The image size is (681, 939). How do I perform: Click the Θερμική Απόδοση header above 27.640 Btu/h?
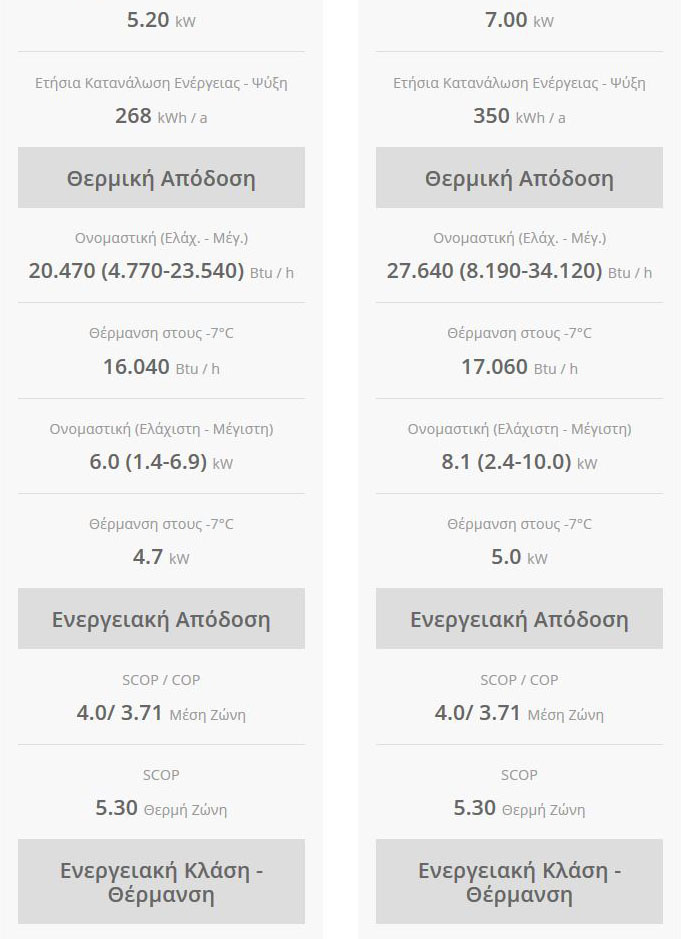519,178
